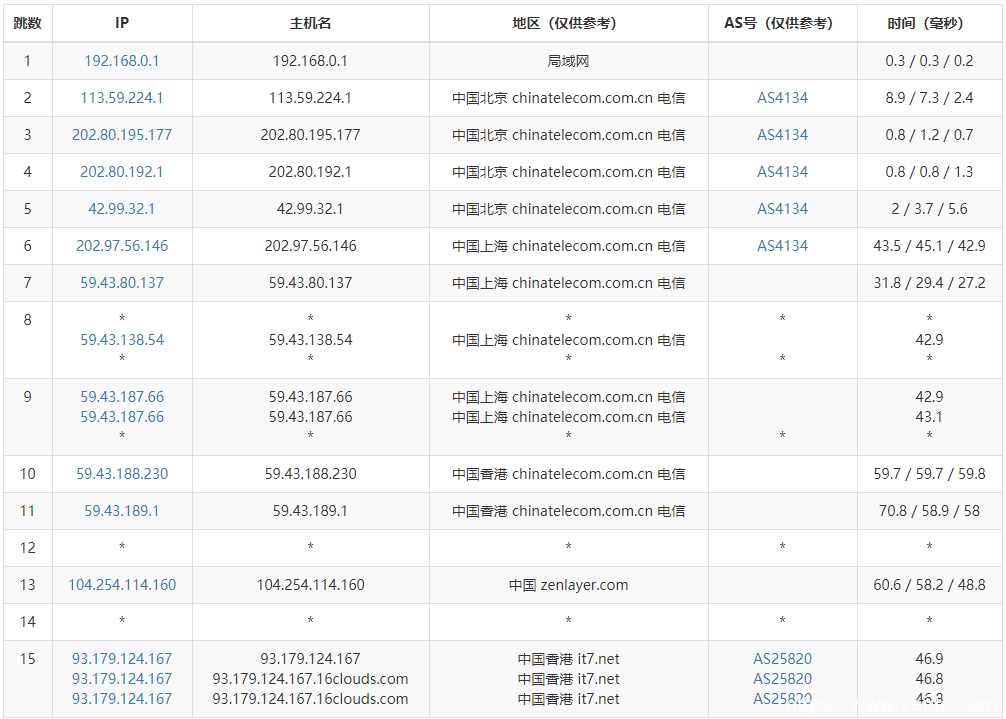Open the AS4134 link in hop 6 row
Image resolution: width=1006 pixels, height=719 pixels.
(x=782, y=246)
